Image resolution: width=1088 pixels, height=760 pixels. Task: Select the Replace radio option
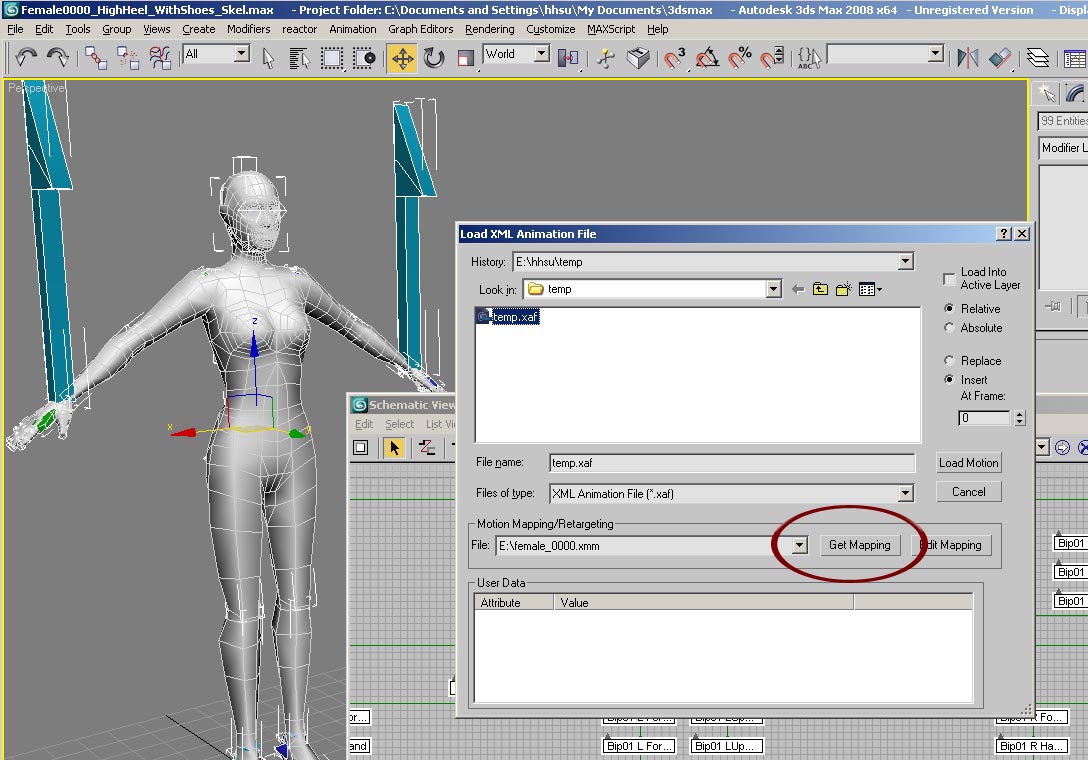click(x=949, y=360)
